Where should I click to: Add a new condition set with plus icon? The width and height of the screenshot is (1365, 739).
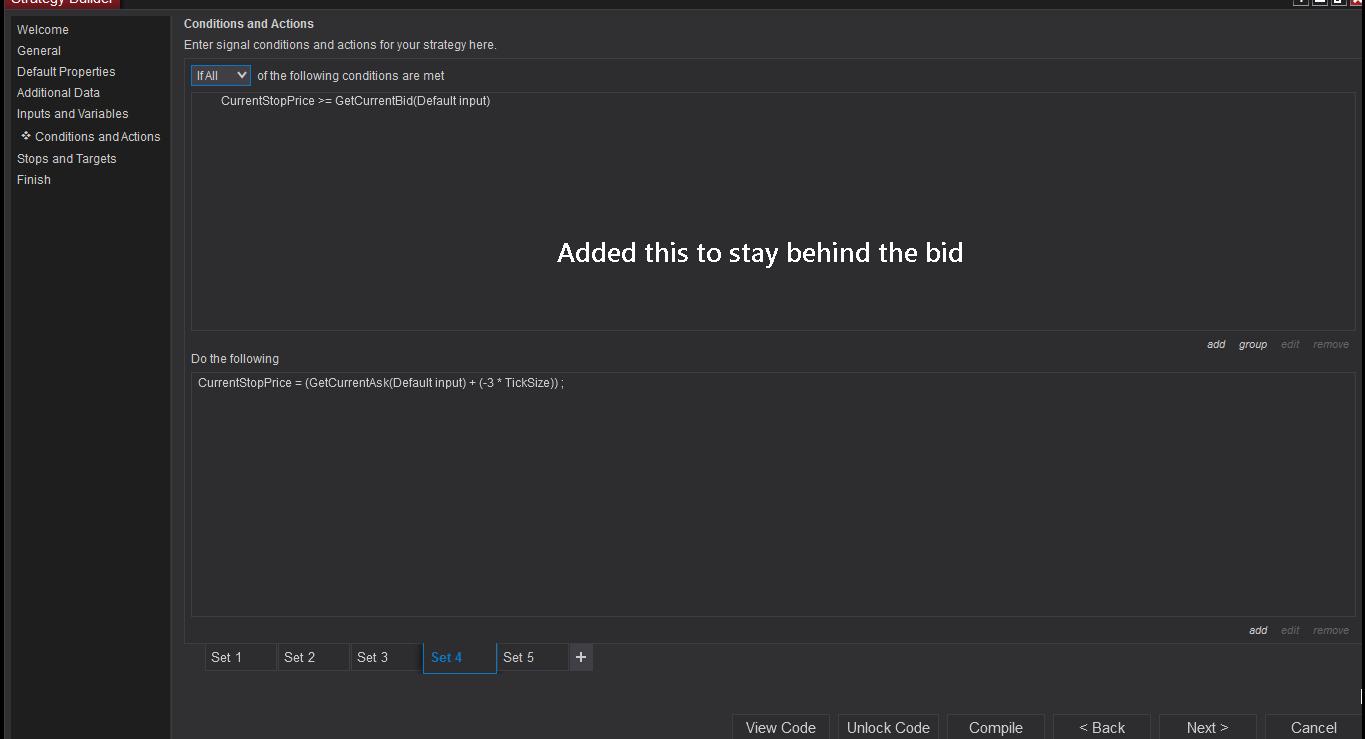(x=581, y=657)
